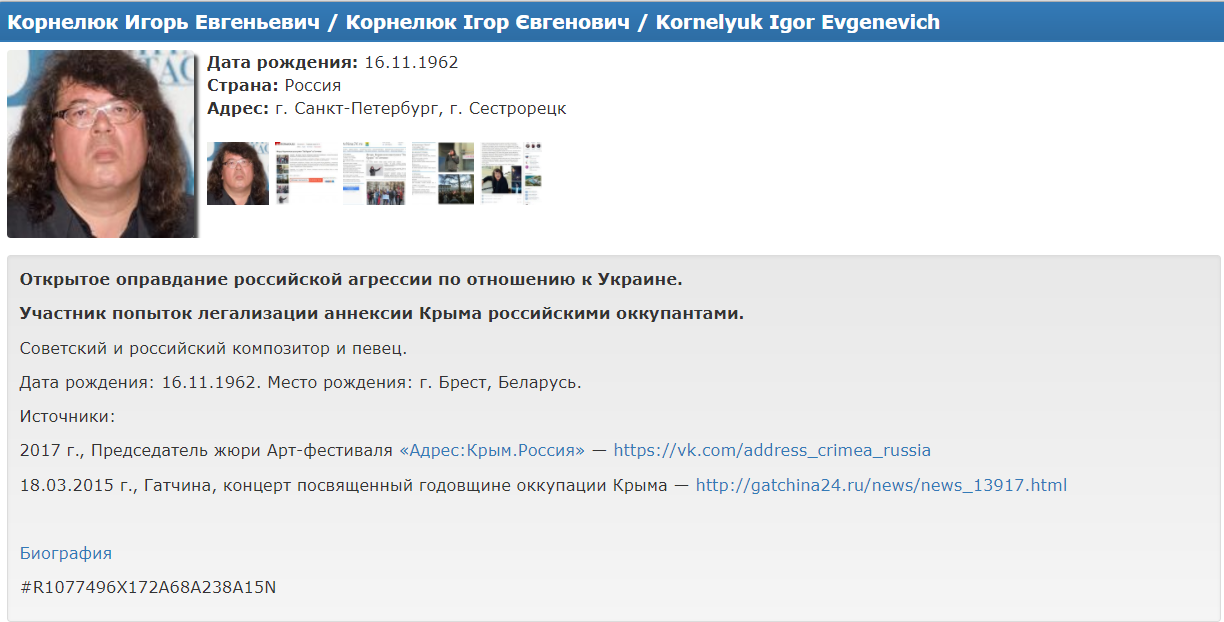Viewport: 1224px width, 622px height.
Task: Click the Адрес line with Сестрорецк
Action: pos(386,108)
